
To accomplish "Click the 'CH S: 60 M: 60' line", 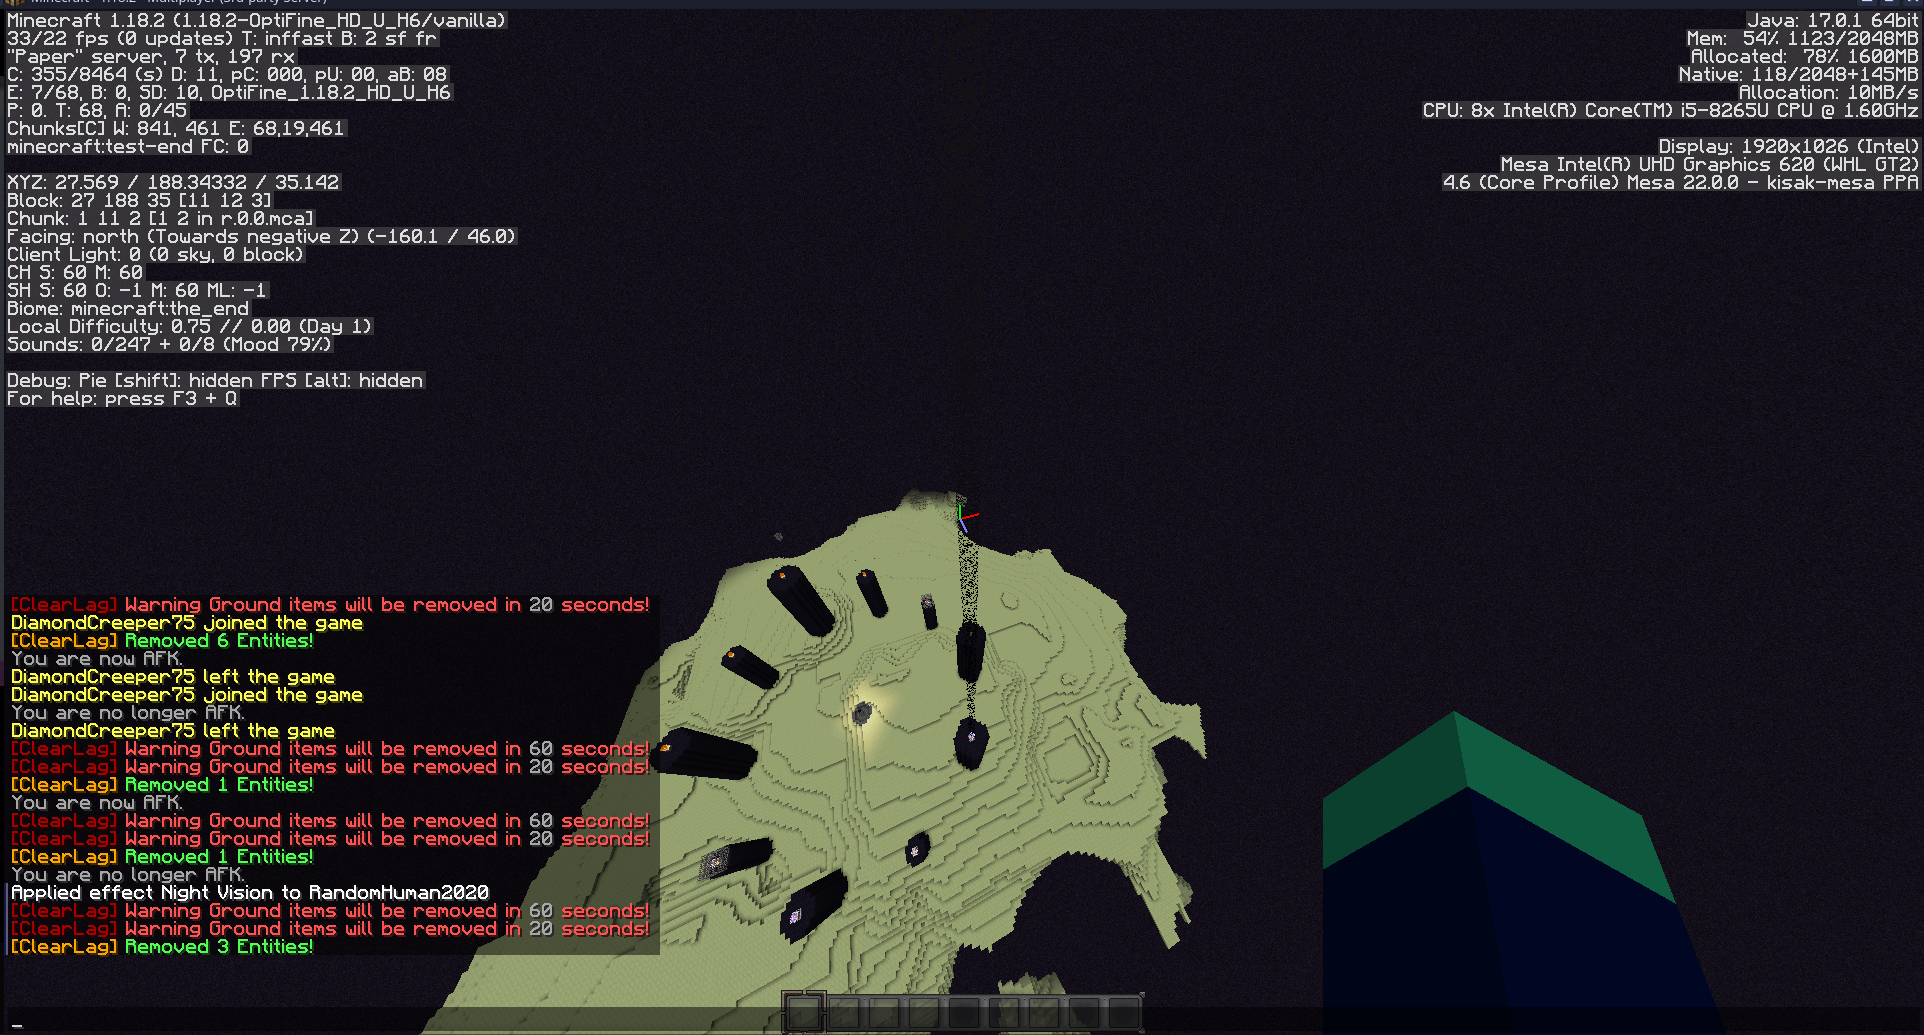I will click(75, 272).
